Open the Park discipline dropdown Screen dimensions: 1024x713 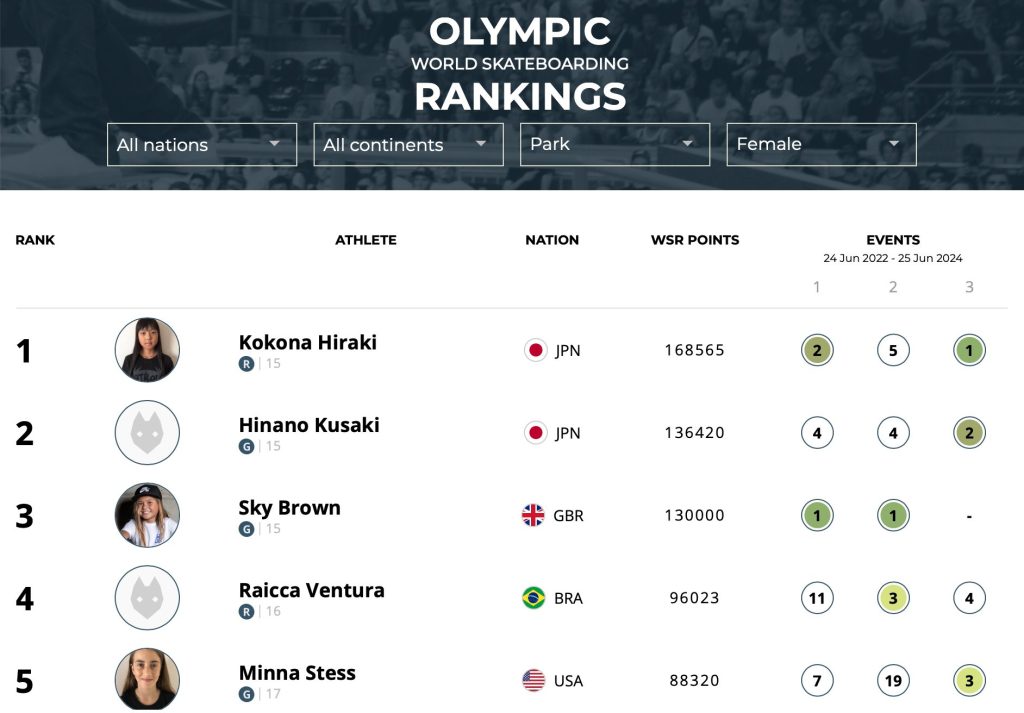[x=615, y=144]
